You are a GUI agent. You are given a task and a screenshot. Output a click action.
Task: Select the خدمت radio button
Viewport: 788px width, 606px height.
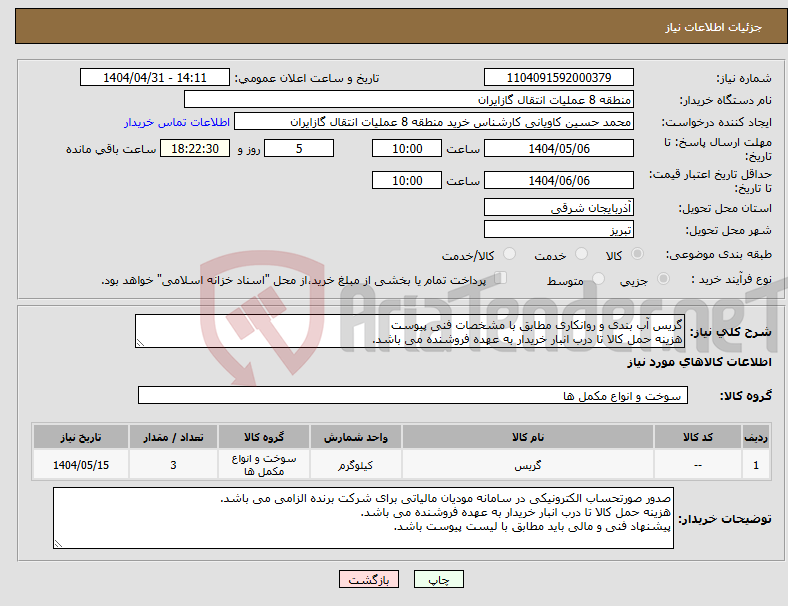click(x=581, y=254)
